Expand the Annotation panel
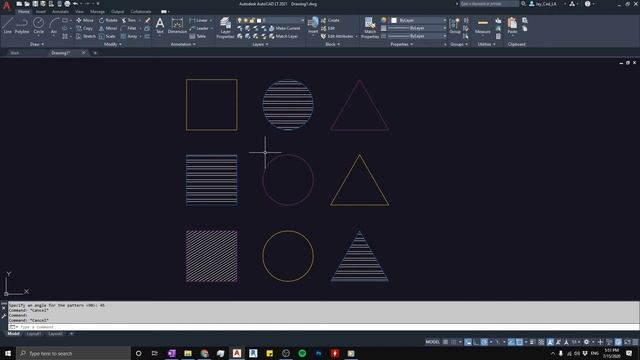This screenshot has height=360, width=640. pyautogui.click(x=183, y=44)
